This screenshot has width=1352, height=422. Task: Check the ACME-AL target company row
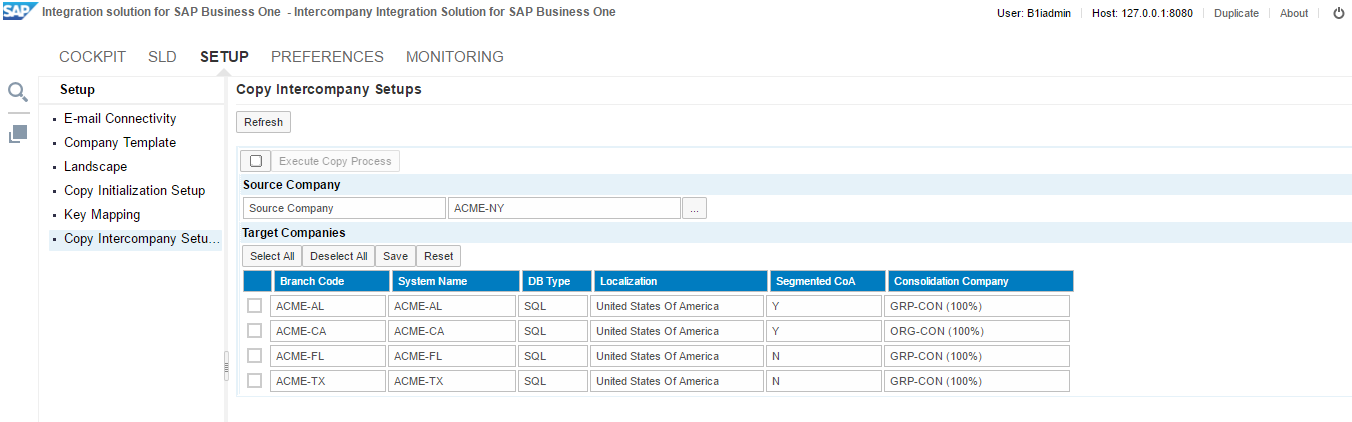tap(255, 306)
